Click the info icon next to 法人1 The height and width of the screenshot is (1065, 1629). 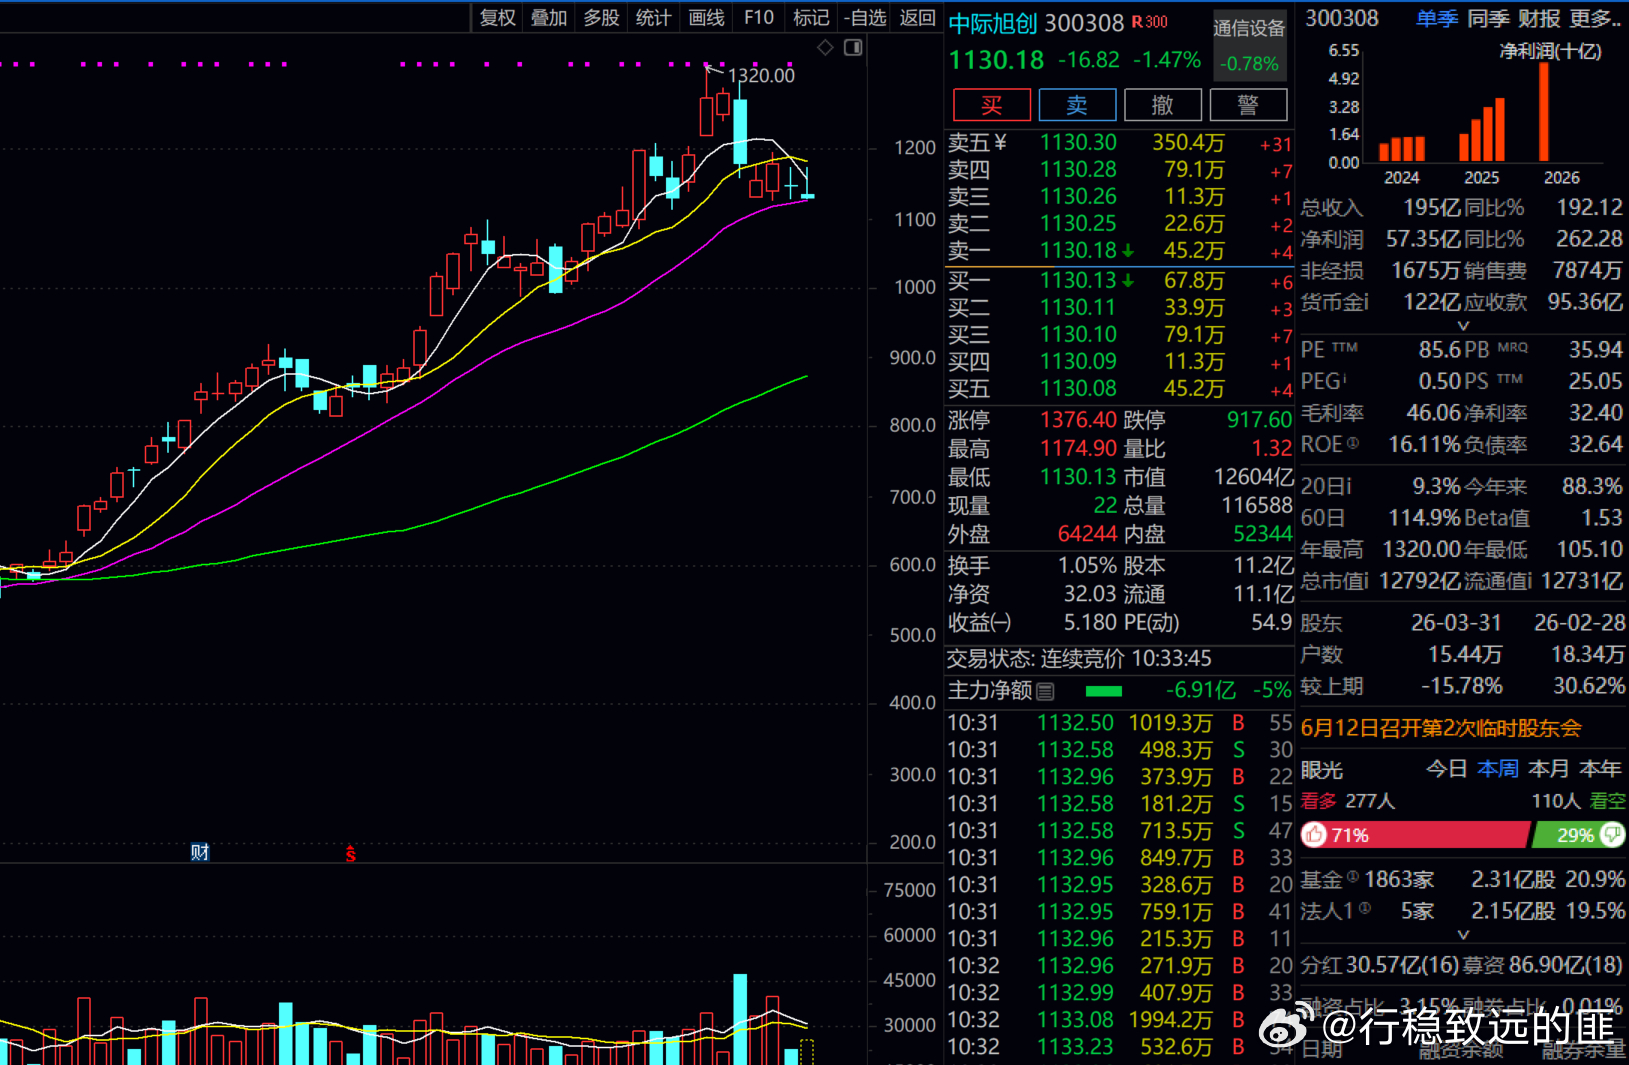[1364, 909]
